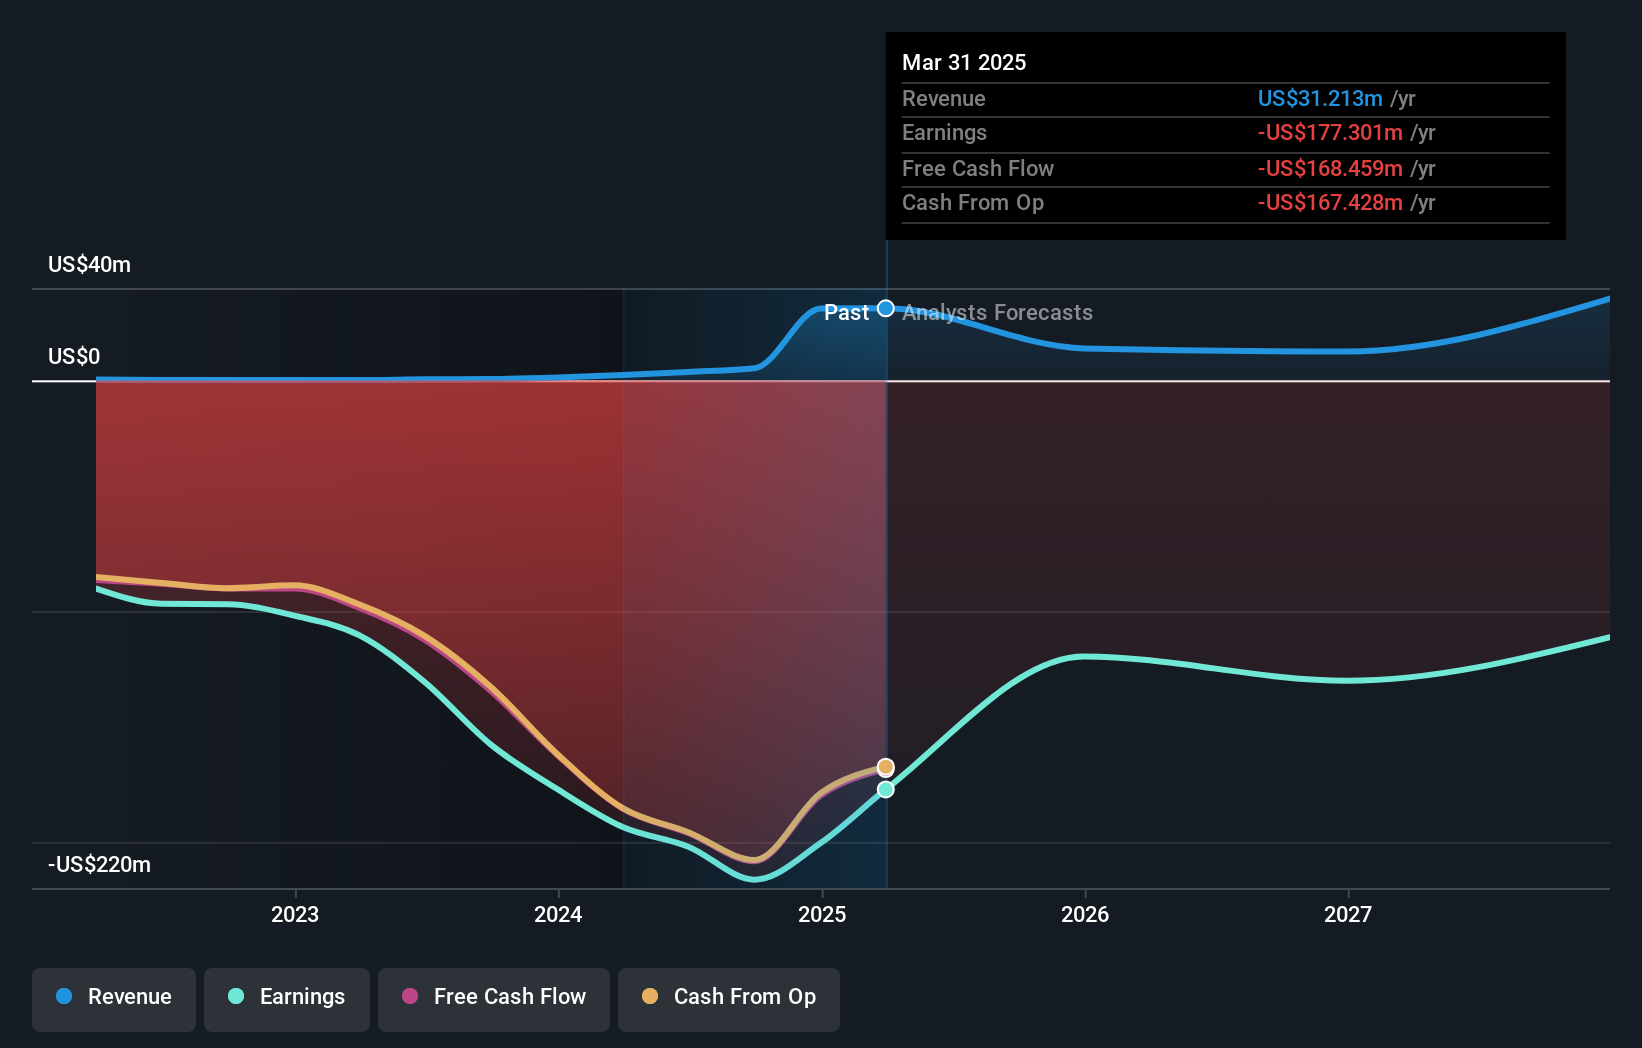Screen dimensions: 1642x1048
Task: Click the -US$220m y-axis label
Action: tap(99, 864)
